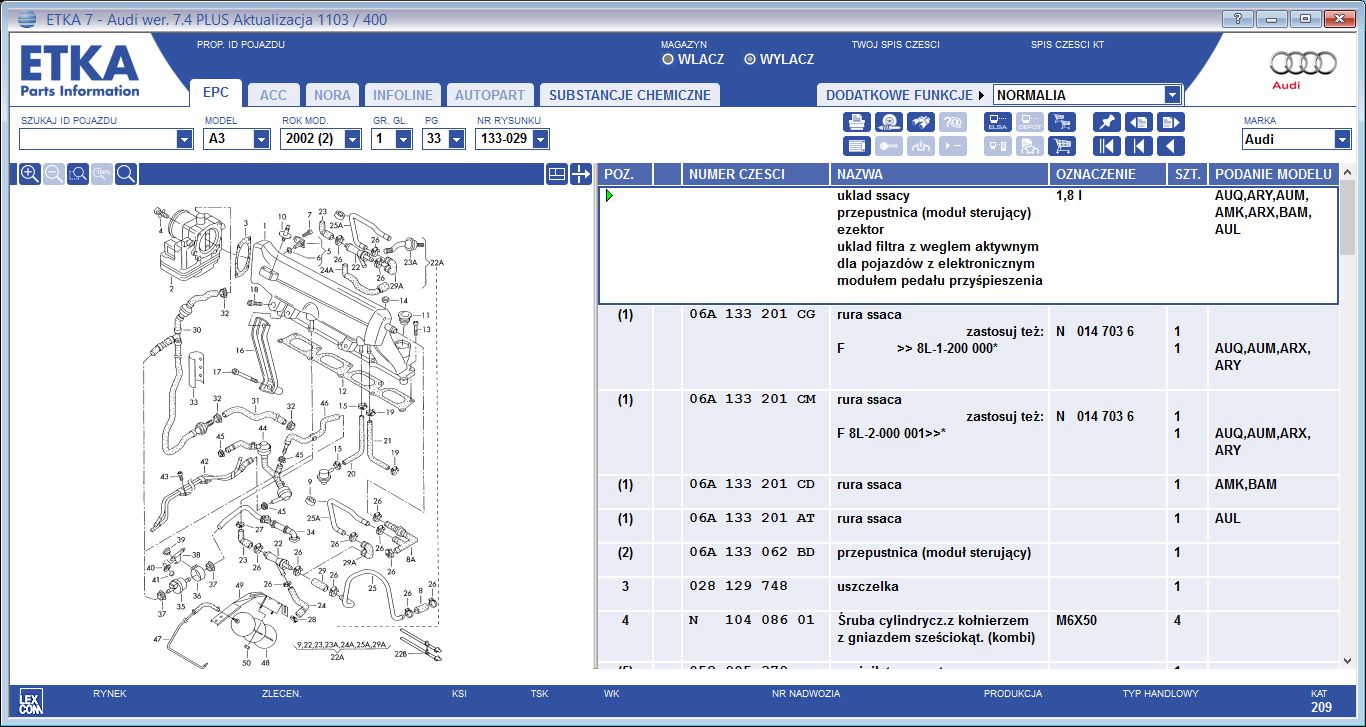Open the ROK MOD. dropdown 2002 (2)
Image resolution: width=1366 pixels, height=727 pixels.
click(x=352, y=140)
